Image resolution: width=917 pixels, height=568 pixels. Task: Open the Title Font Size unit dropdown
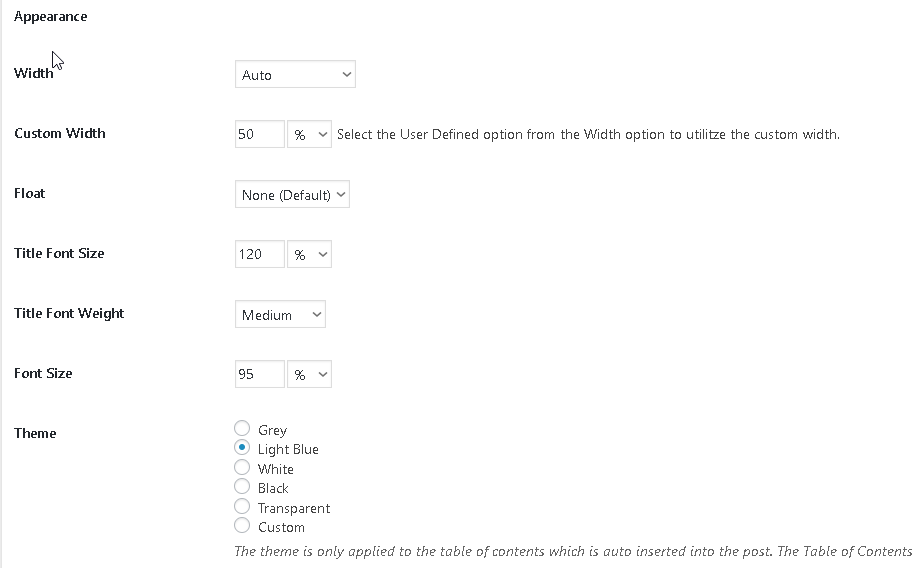tap(309, 254)
